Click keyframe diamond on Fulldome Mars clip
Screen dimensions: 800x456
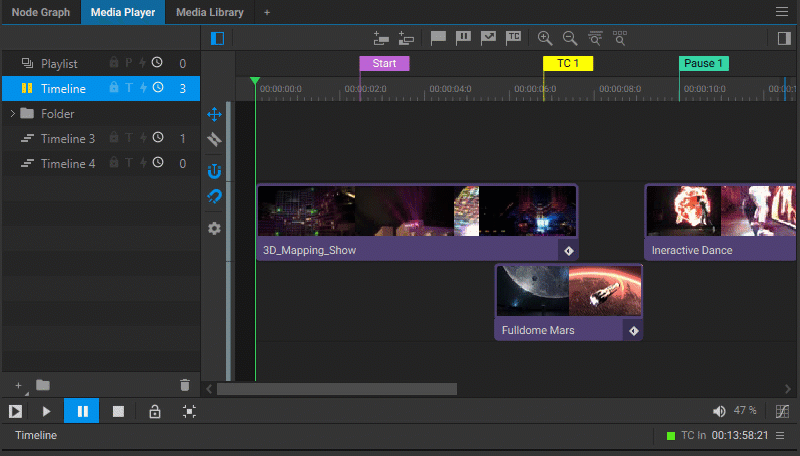tap(633, 331)
